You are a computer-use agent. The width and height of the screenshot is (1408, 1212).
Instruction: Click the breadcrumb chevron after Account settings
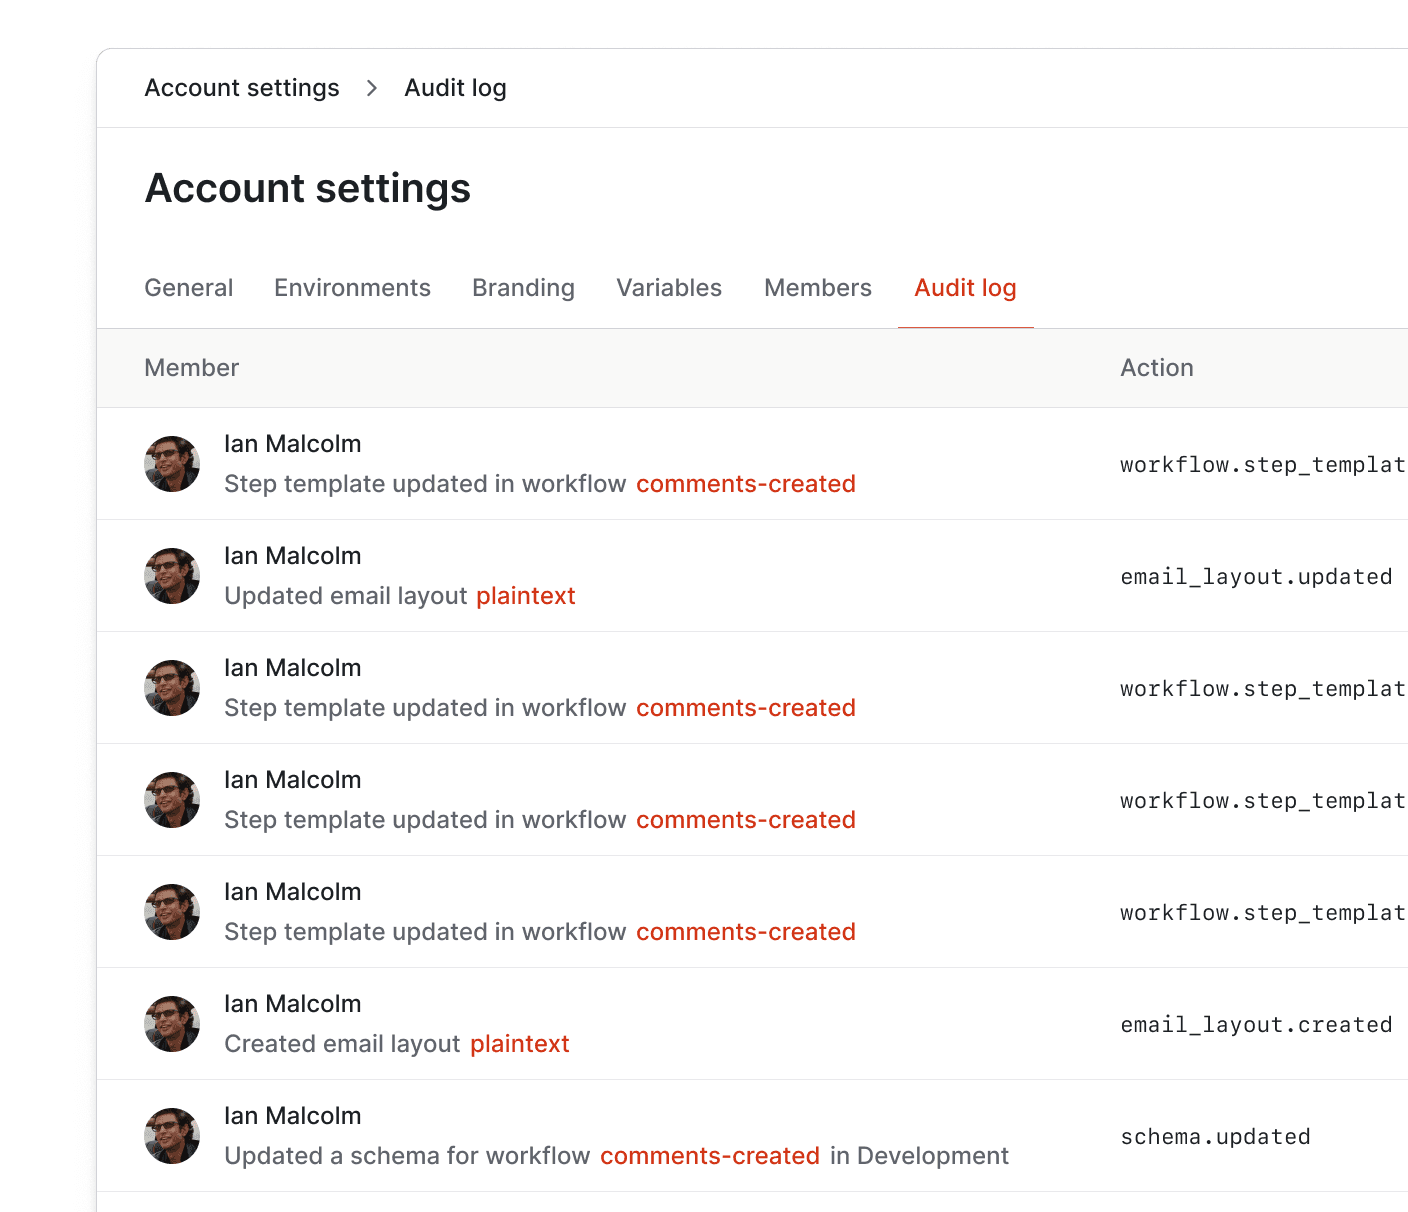point(371,88)
